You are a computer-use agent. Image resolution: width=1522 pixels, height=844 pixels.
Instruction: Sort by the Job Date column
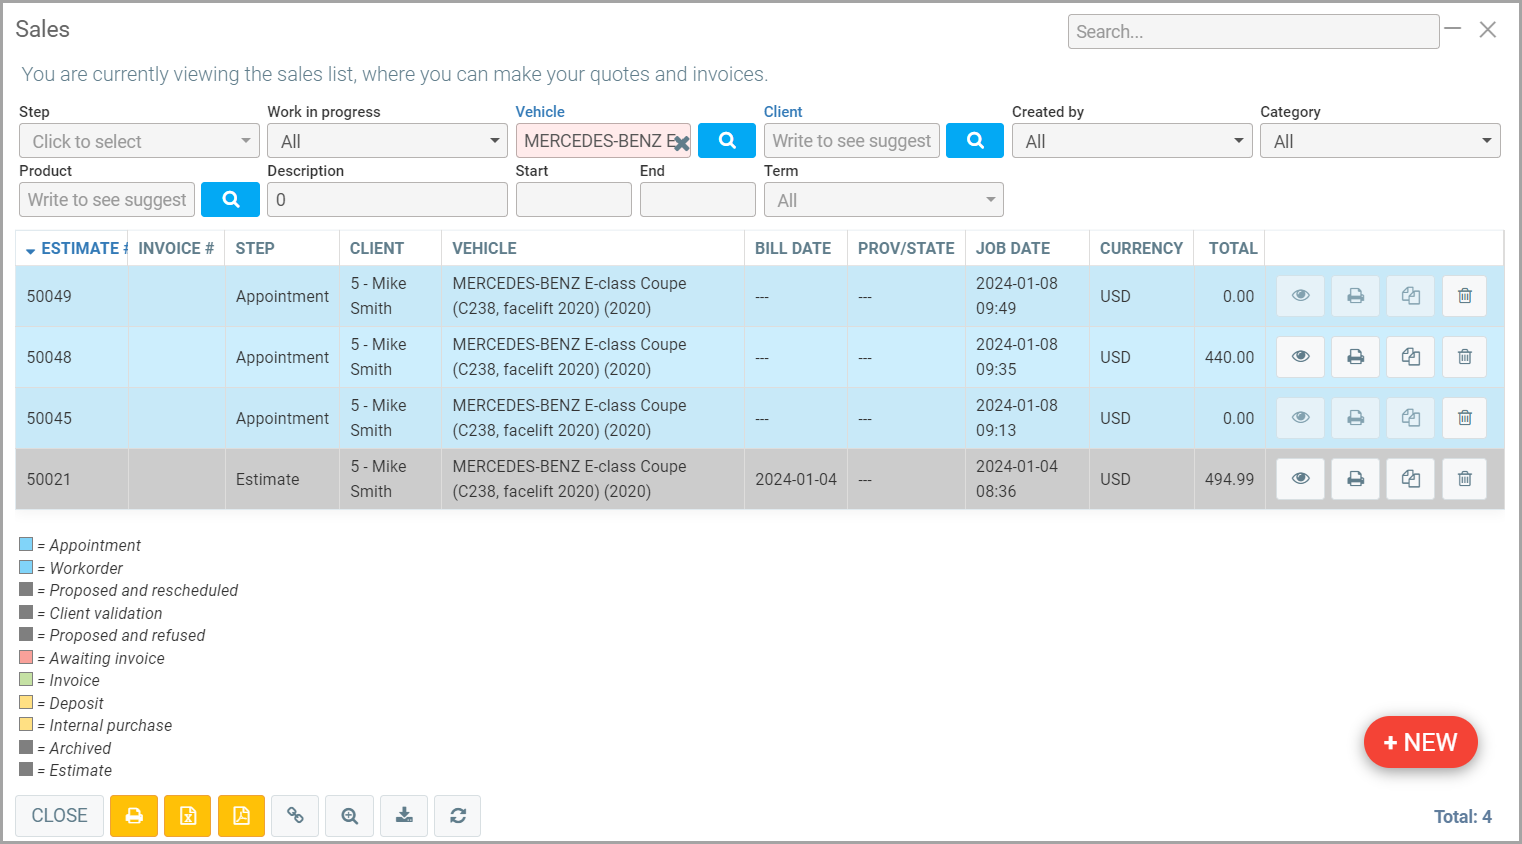click(1012, 248)
